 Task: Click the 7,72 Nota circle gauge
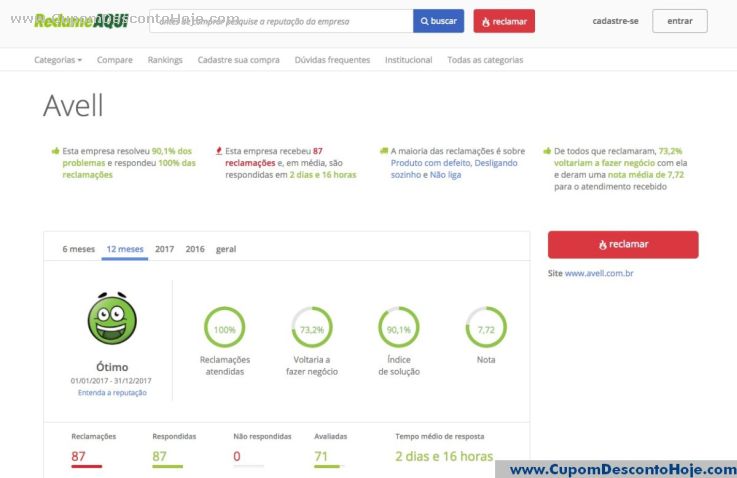[486, 327]
